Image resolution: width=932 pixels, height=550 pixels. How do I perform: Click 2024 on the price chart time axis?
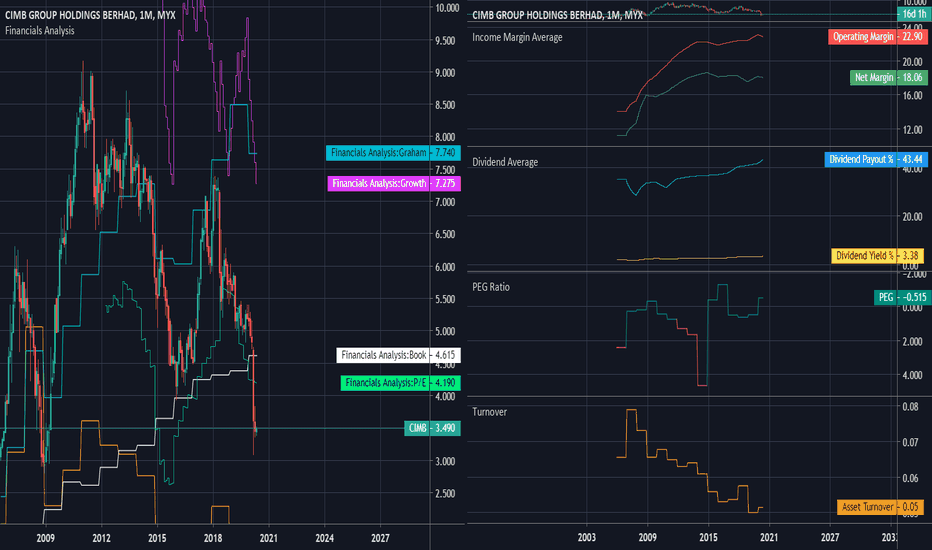(x=325, y=538)
